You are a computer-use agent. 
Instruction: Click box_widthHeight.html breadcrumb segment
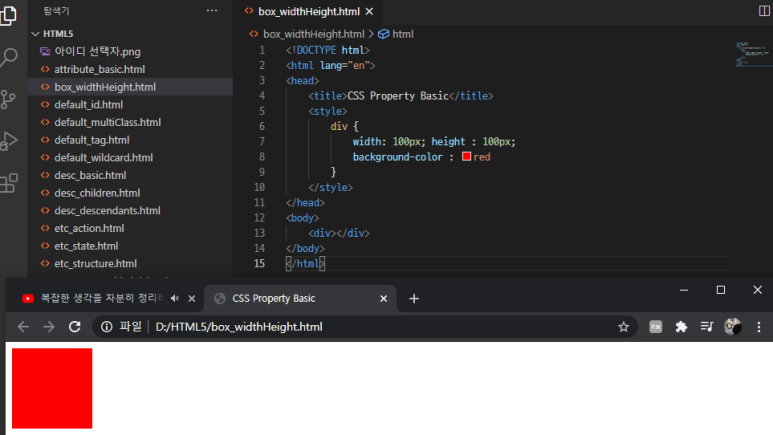[x=314, y=34]
